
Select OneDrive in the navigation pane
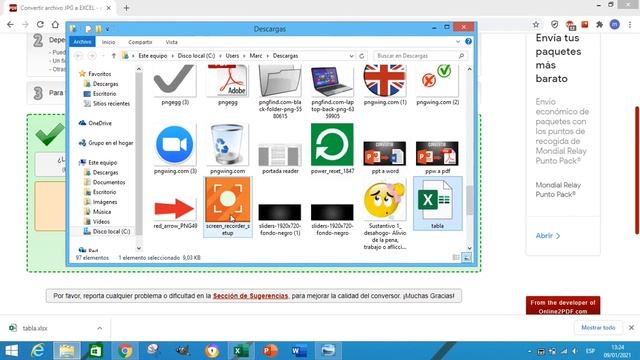(x=100, y=123)
